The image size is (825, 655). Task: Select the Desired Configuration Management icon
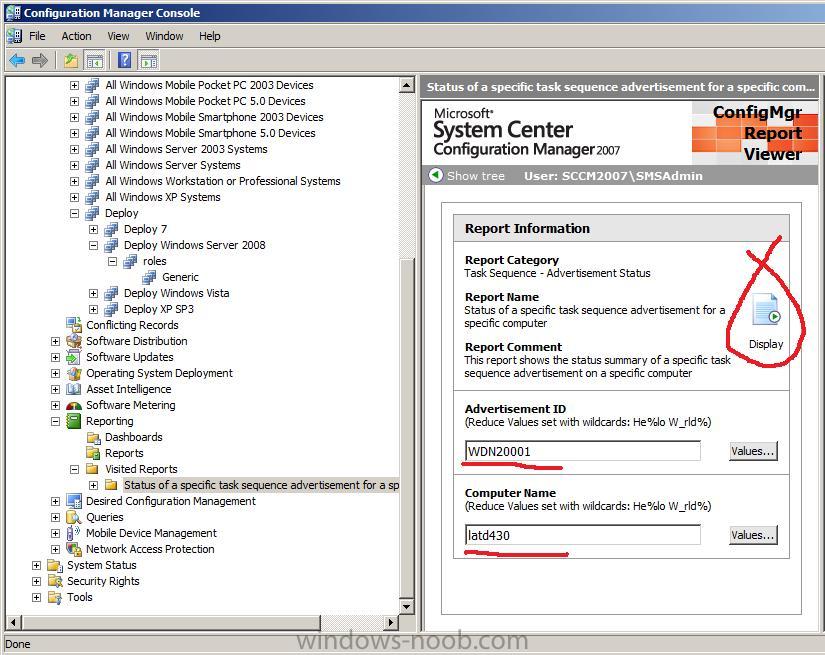click(74, 501)
